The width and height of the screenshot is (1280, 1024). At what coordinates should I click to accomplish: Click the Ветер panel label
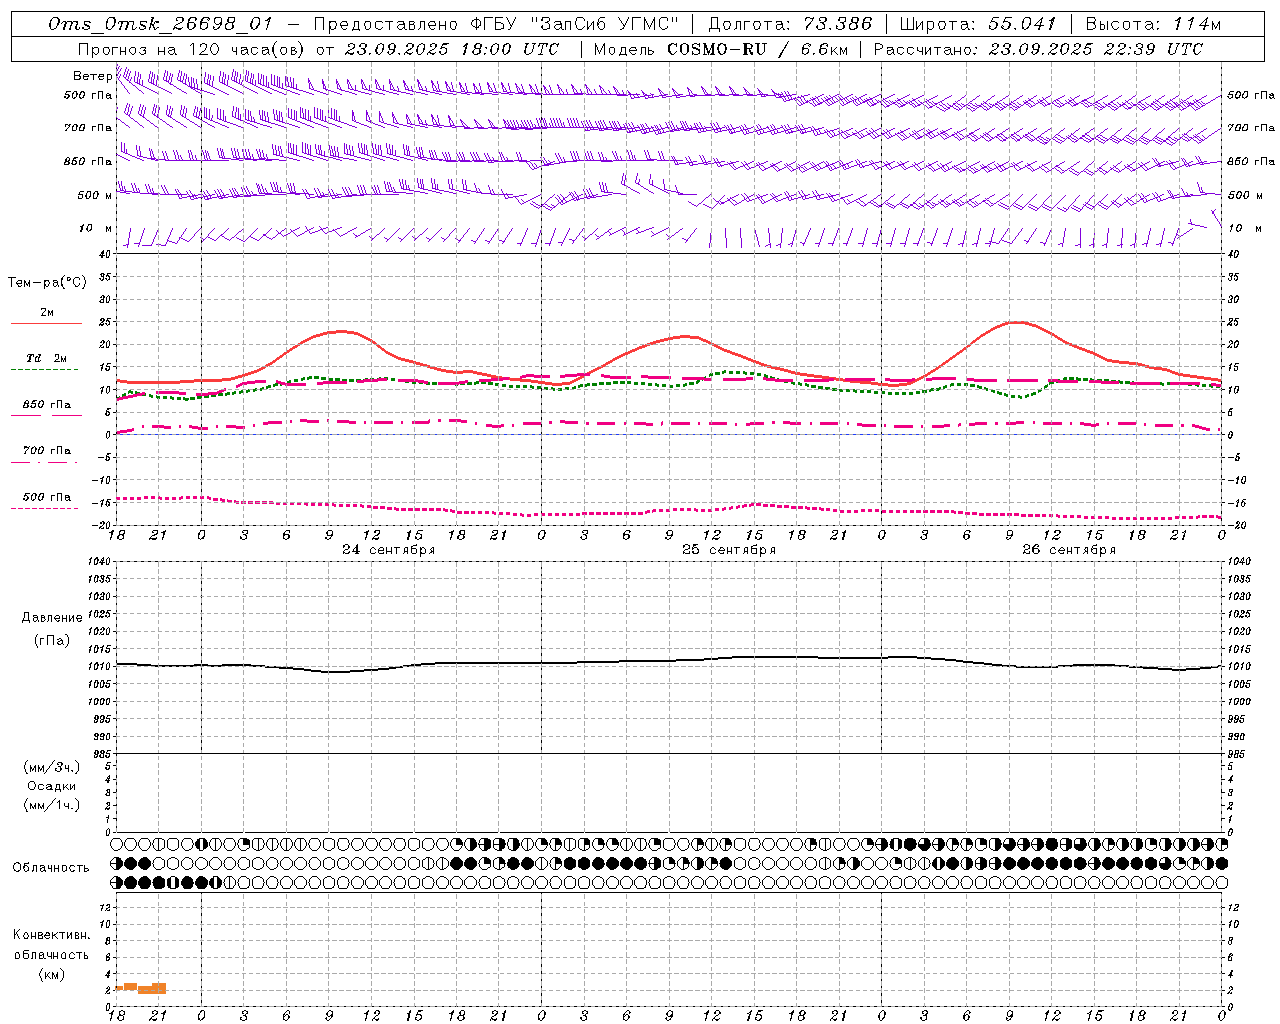pos(92,76)
